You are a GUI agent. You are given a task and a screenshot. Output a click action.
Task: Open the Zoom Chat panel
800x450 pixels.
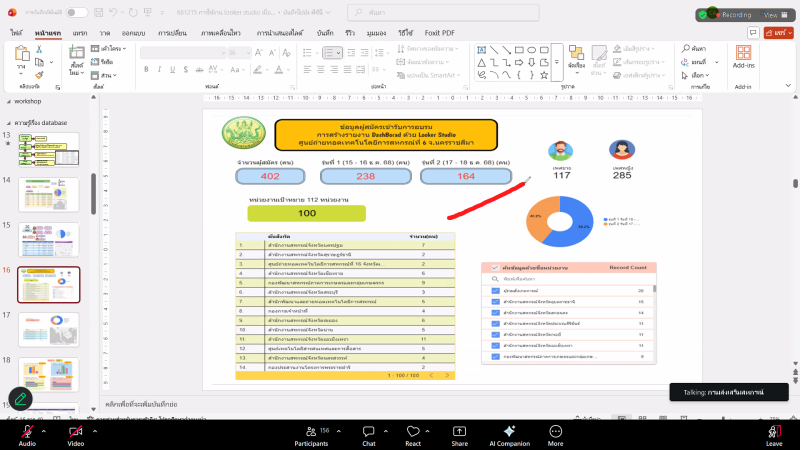click(369, 429)
